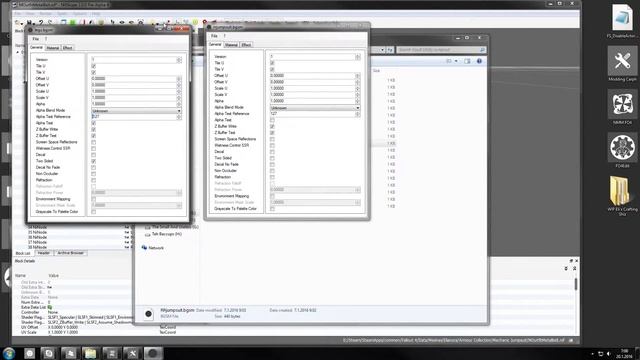Click the Offset U stepper in the Mjumpsuit.bgsm window
The width and height of the screenshot is (640, 360).
point(358,76)
